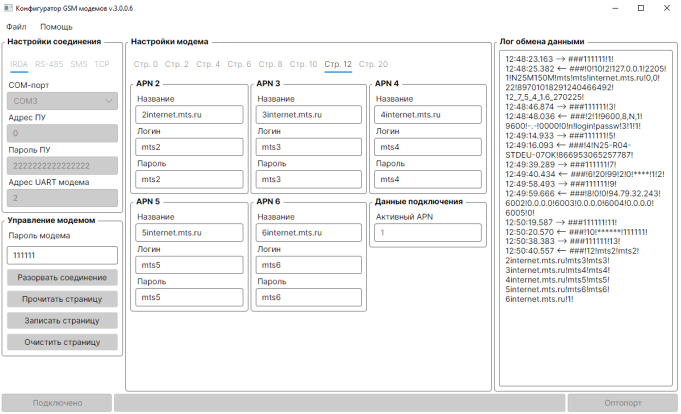
Task: Open modem settings tab Стр. 0
Action: [145, 64]
